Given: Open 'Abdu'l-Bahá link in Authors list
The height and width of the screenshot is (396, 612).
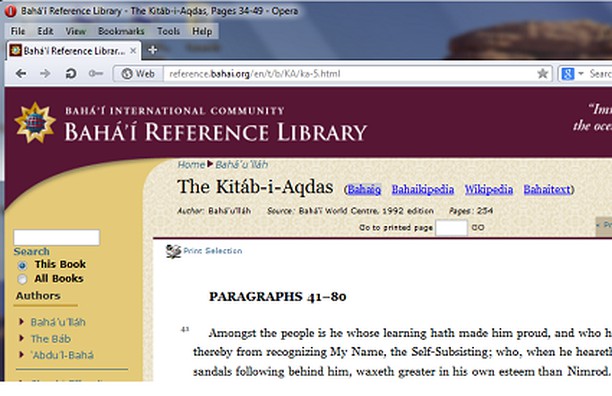Looking at the screenshot, I should coord(62,355).
